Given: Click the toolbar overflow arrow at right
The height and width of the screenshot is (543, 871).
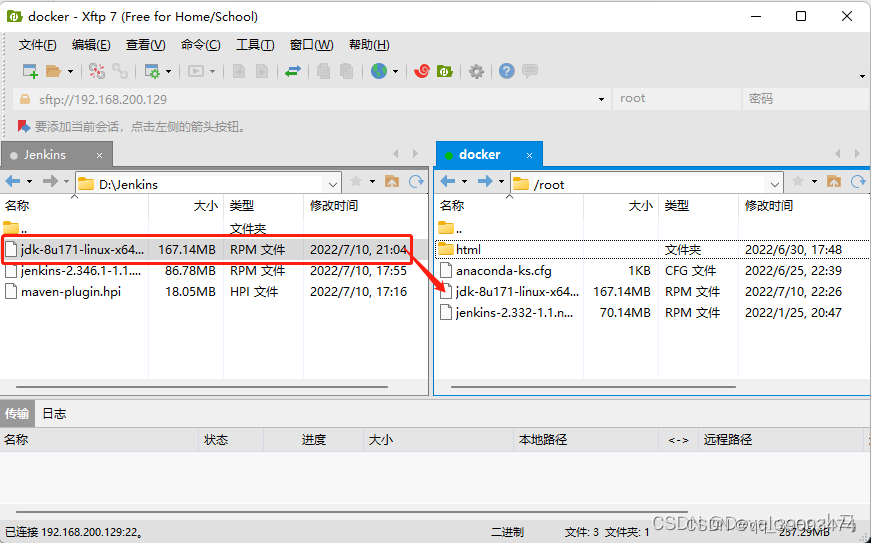Looking at the screenshot, I should [x=862, y=76].
